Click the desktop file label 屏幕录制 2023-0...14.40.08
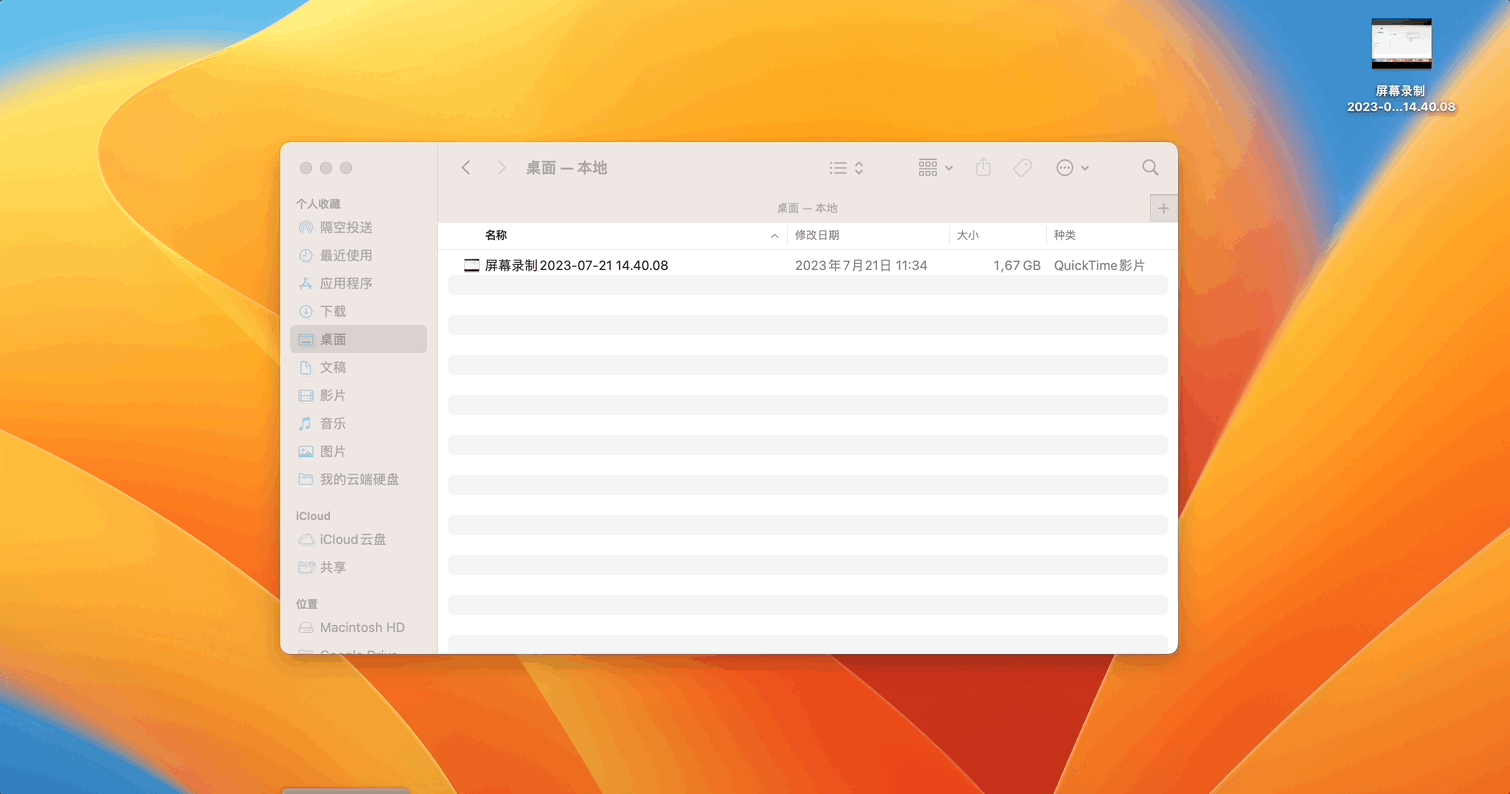 tap(1401, 99)
